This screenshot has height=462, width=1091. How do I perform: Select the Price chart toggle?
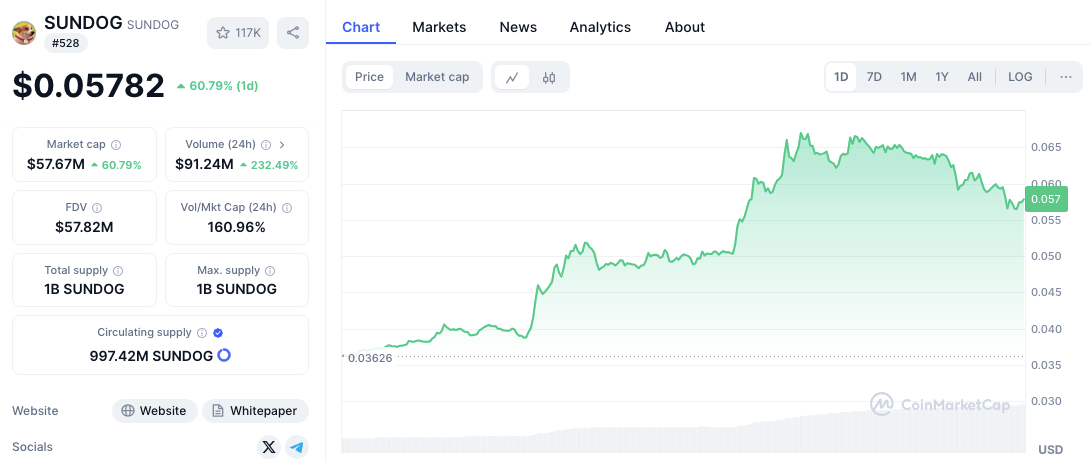pyautogui.click(x=369, y=77)
